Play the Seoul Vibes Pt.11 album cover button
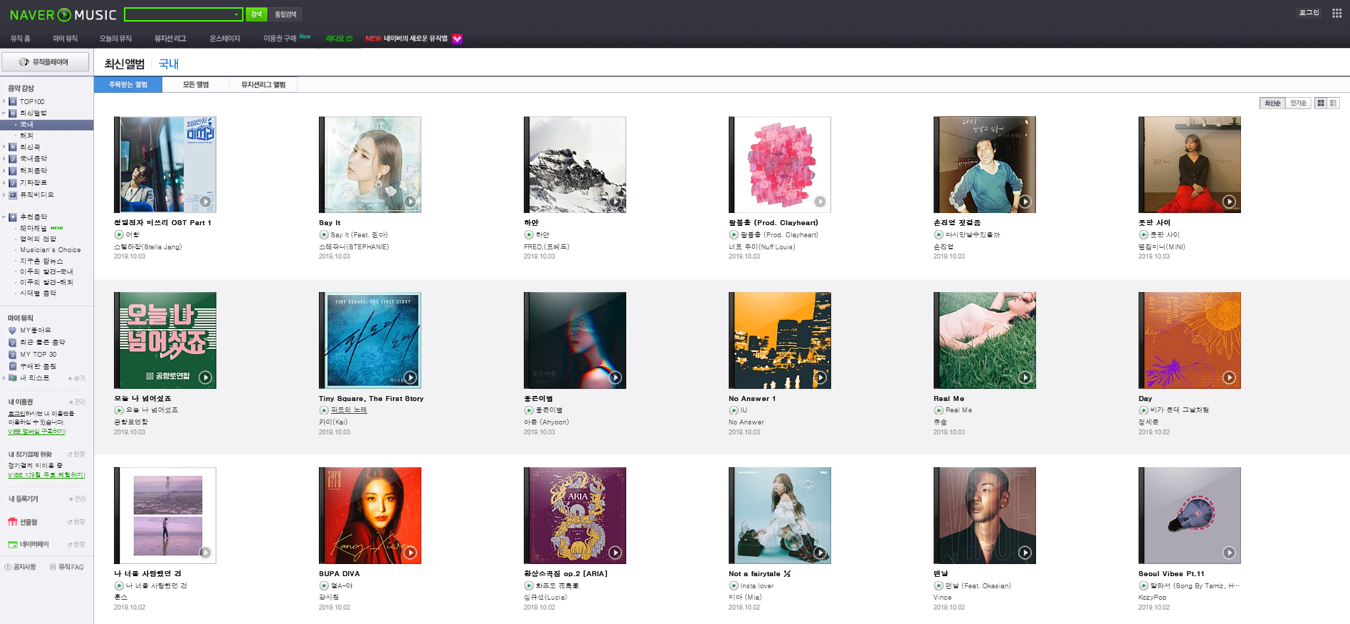 coord(1229,553)
